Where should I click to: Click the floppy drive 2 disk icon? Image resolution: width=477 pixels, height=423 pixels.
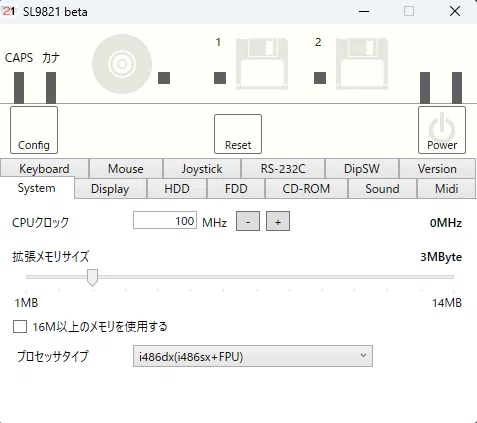coord(362,64)
